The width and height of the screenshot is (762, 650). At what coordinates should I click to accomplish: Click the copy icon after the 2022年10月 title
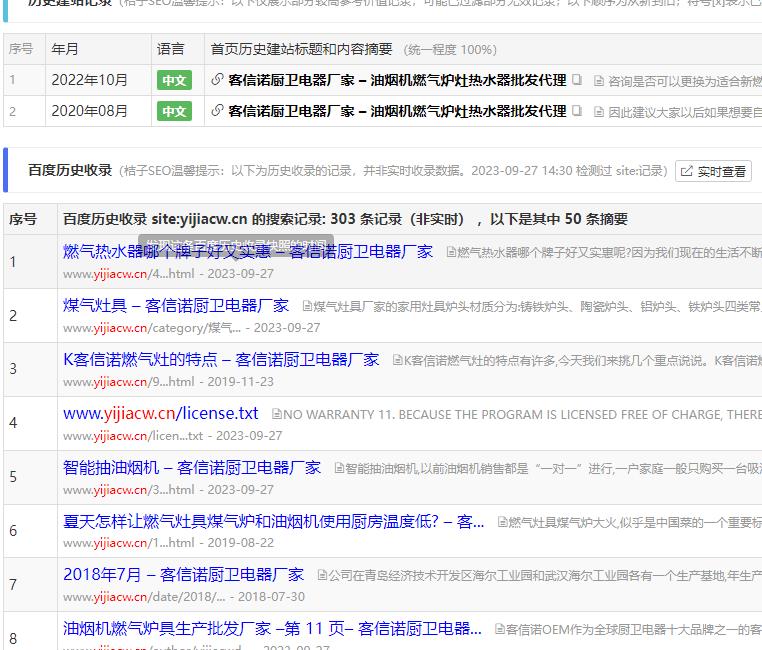576,79
